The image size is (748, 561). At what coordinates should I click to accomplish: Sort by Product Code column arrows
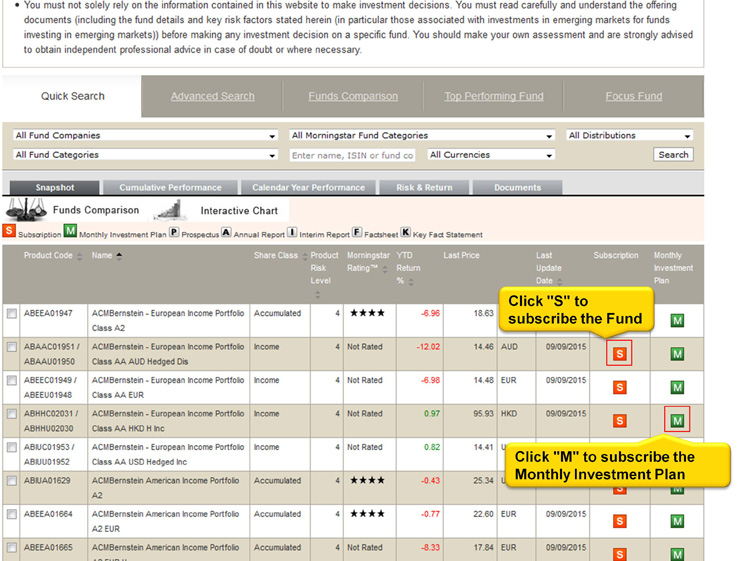coord(80,257)
